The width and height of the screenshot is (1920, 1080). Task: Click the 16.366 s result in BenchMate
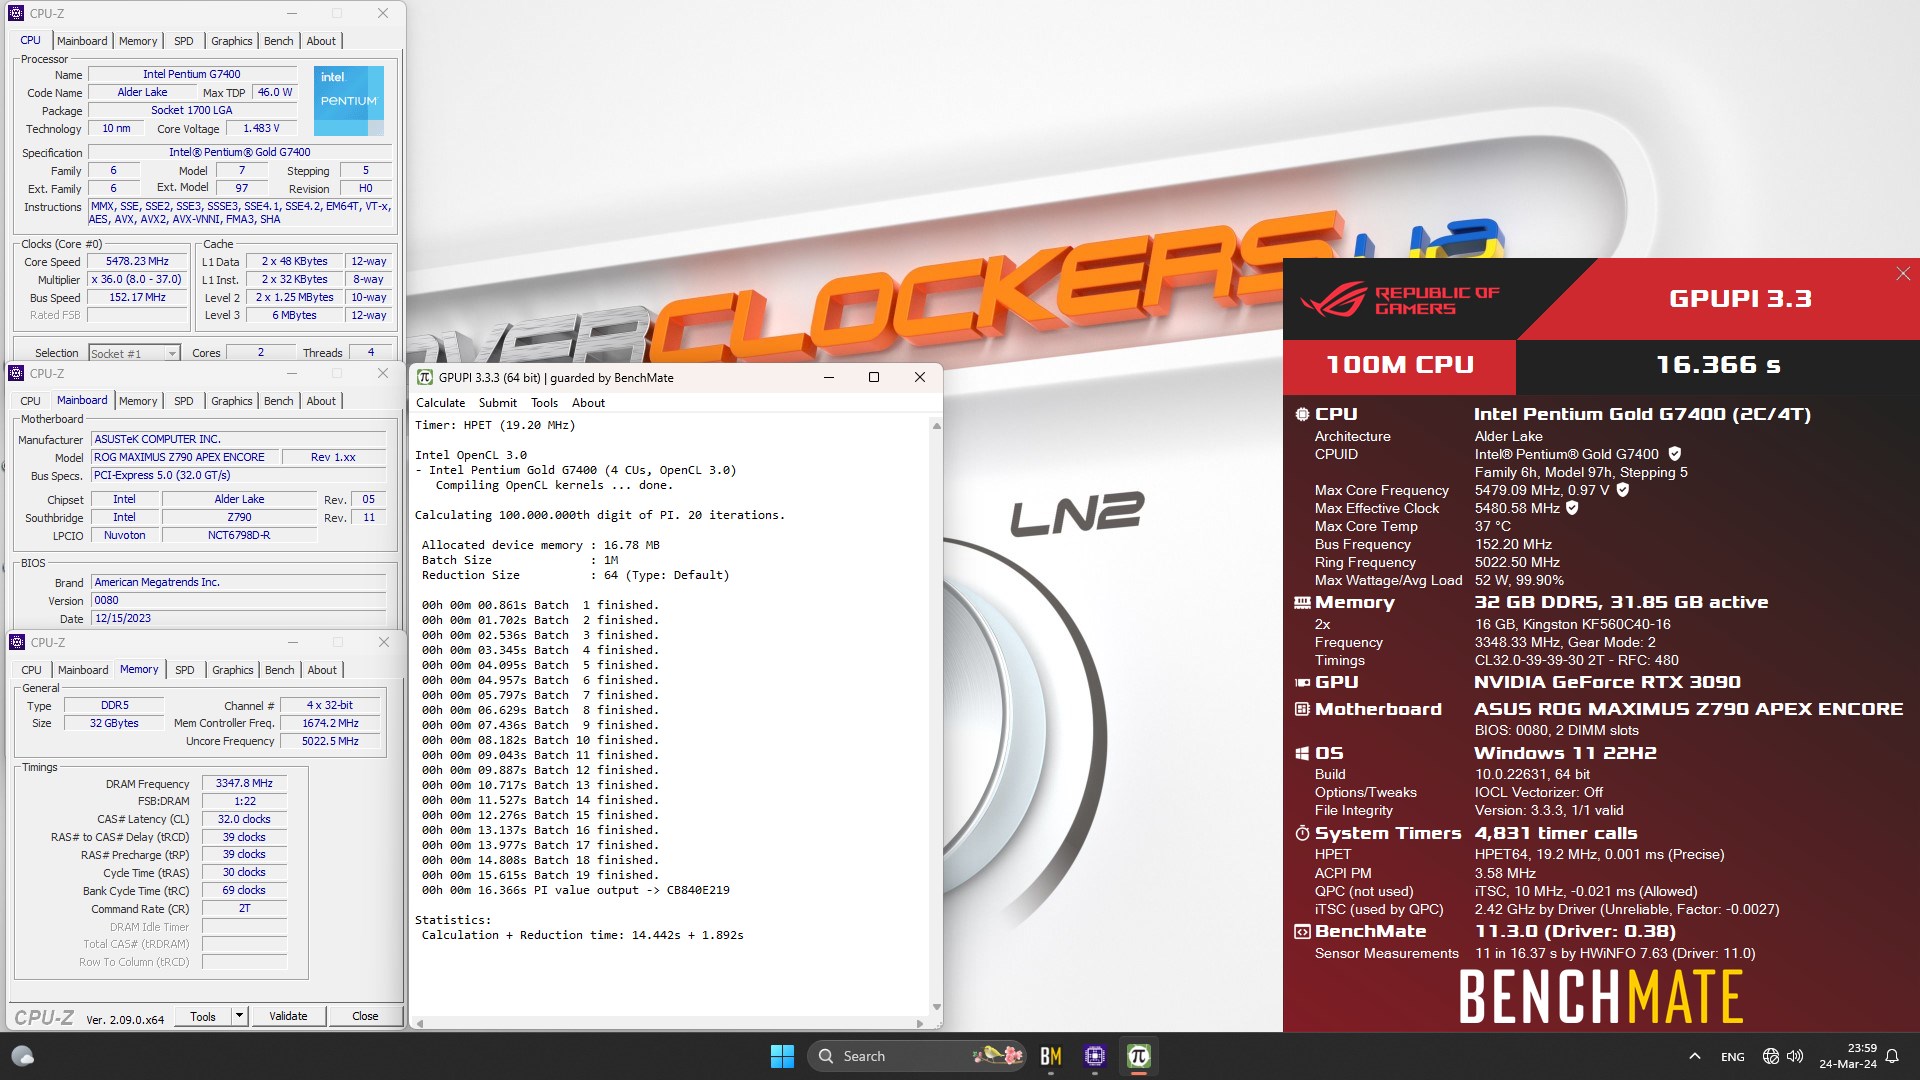click(x=1718, y=365)
